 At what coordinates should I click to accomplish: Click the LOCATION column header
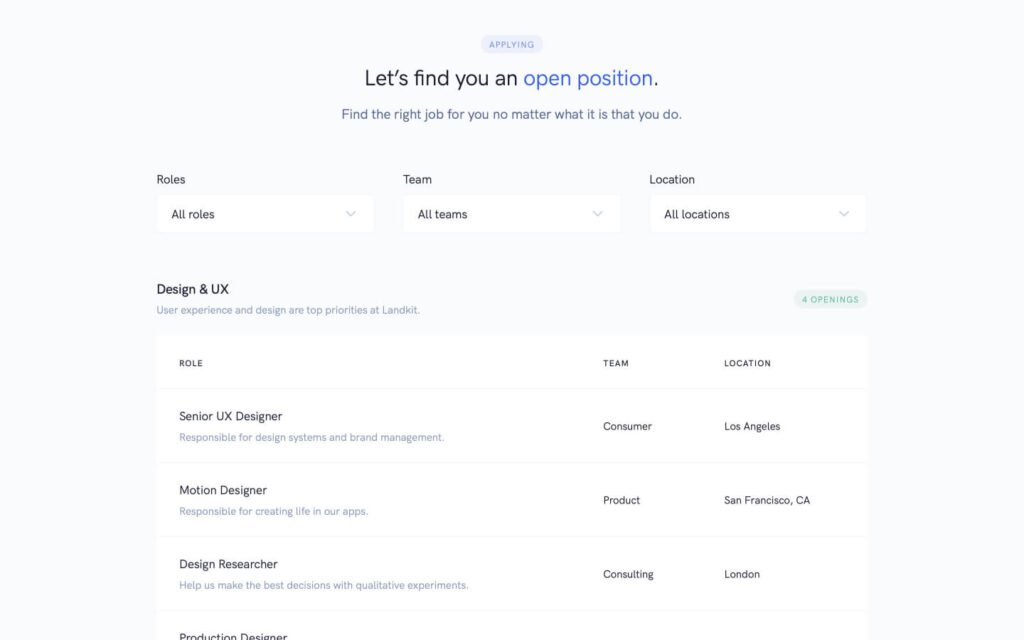coord(747,363)
